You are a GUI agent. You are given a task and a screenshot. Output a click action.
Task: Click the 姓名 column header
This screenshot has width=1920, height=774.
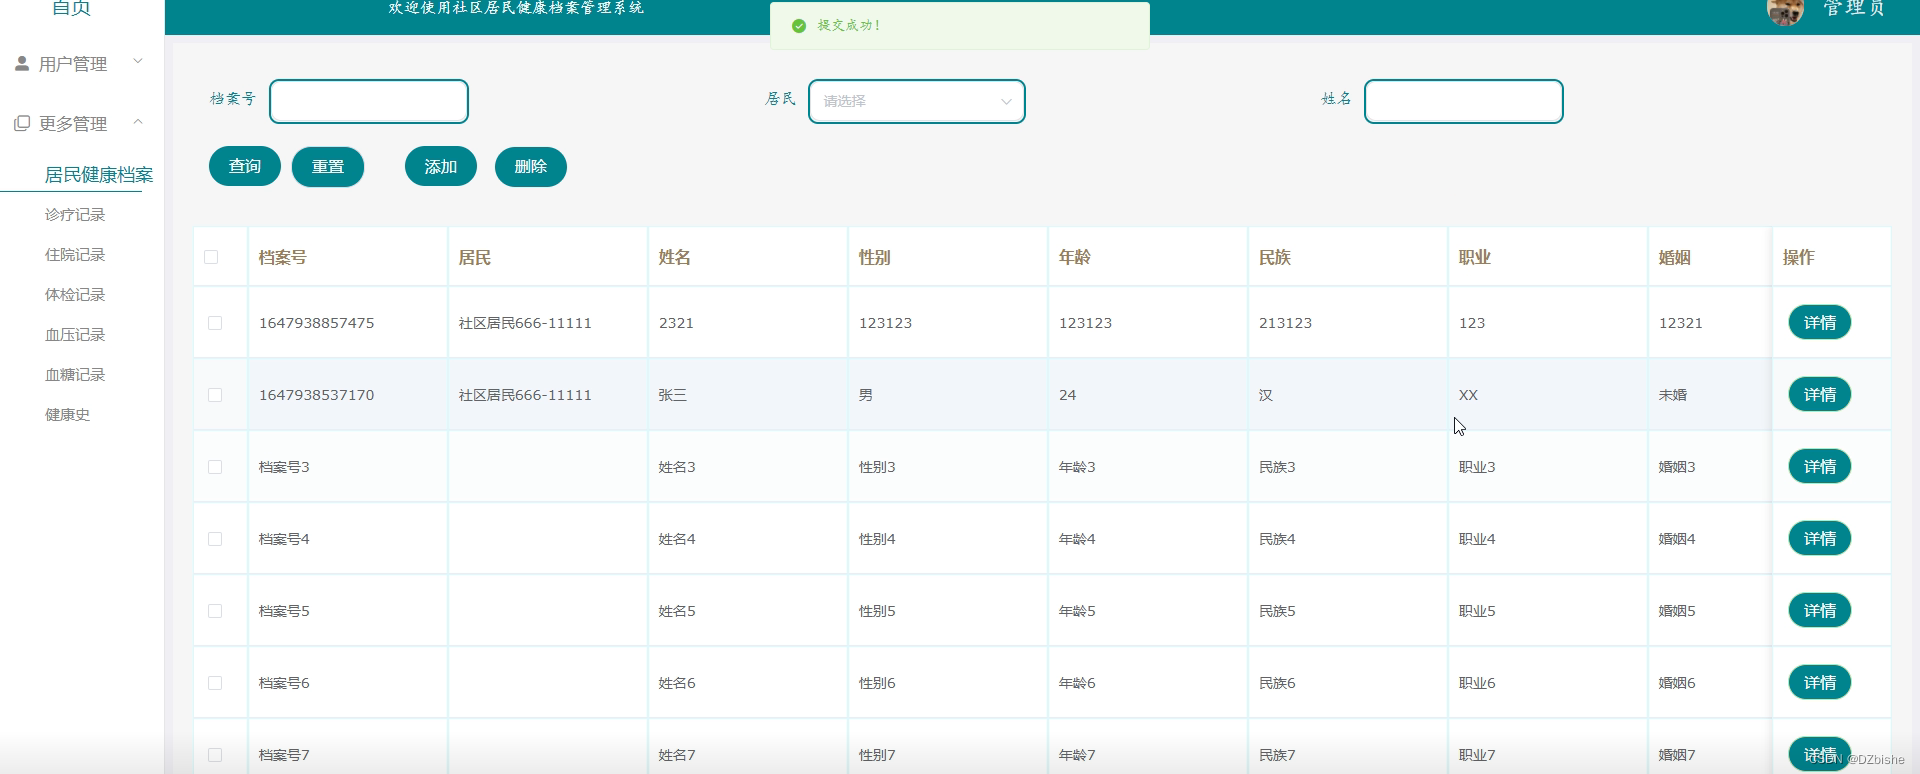click(675, 258)
